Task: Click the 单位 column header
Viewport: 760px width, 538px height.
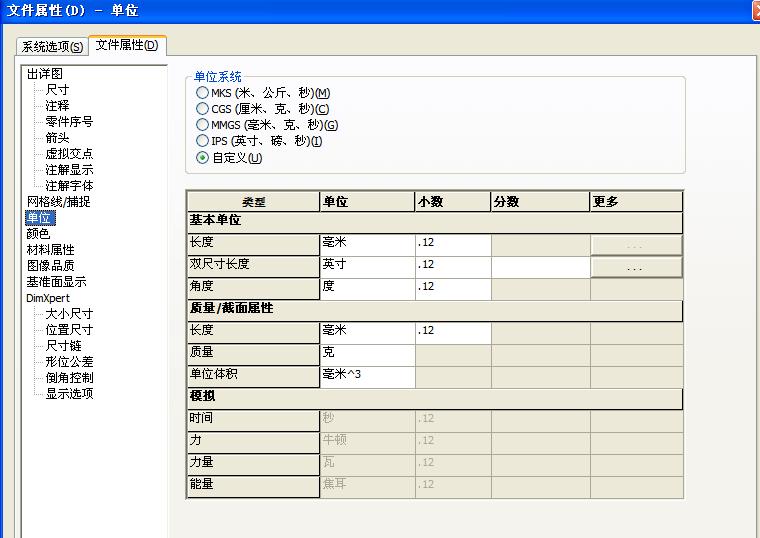Action: 367,202
